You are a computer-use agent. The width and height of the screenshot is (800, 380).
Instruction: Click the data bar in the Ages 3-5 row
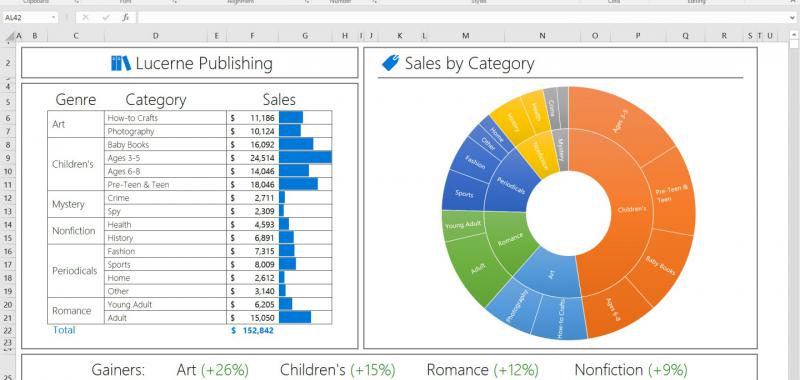[x=305, y=158]
